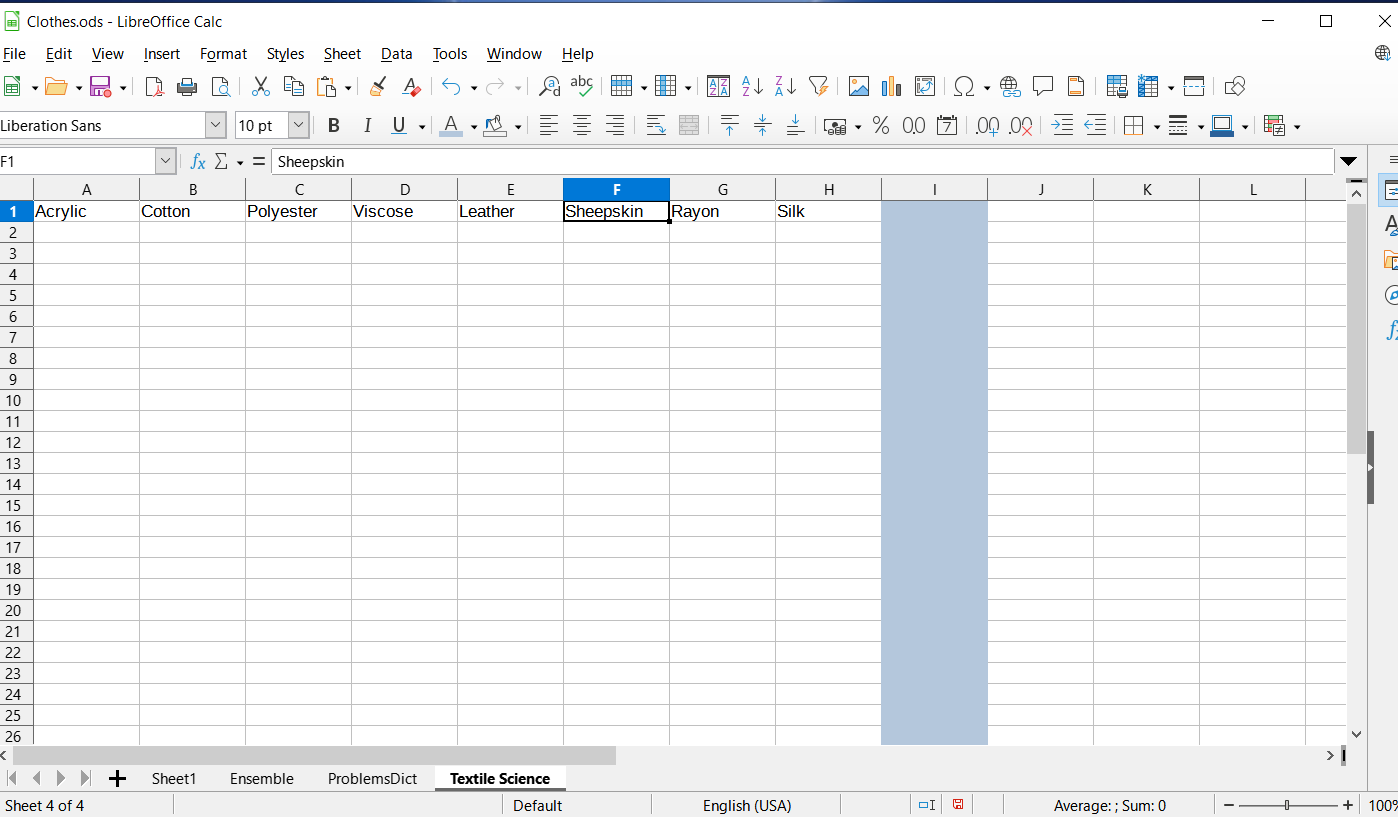Screen dimensions: 1398x817
Task: Click the Print icon
Action: 187,87
